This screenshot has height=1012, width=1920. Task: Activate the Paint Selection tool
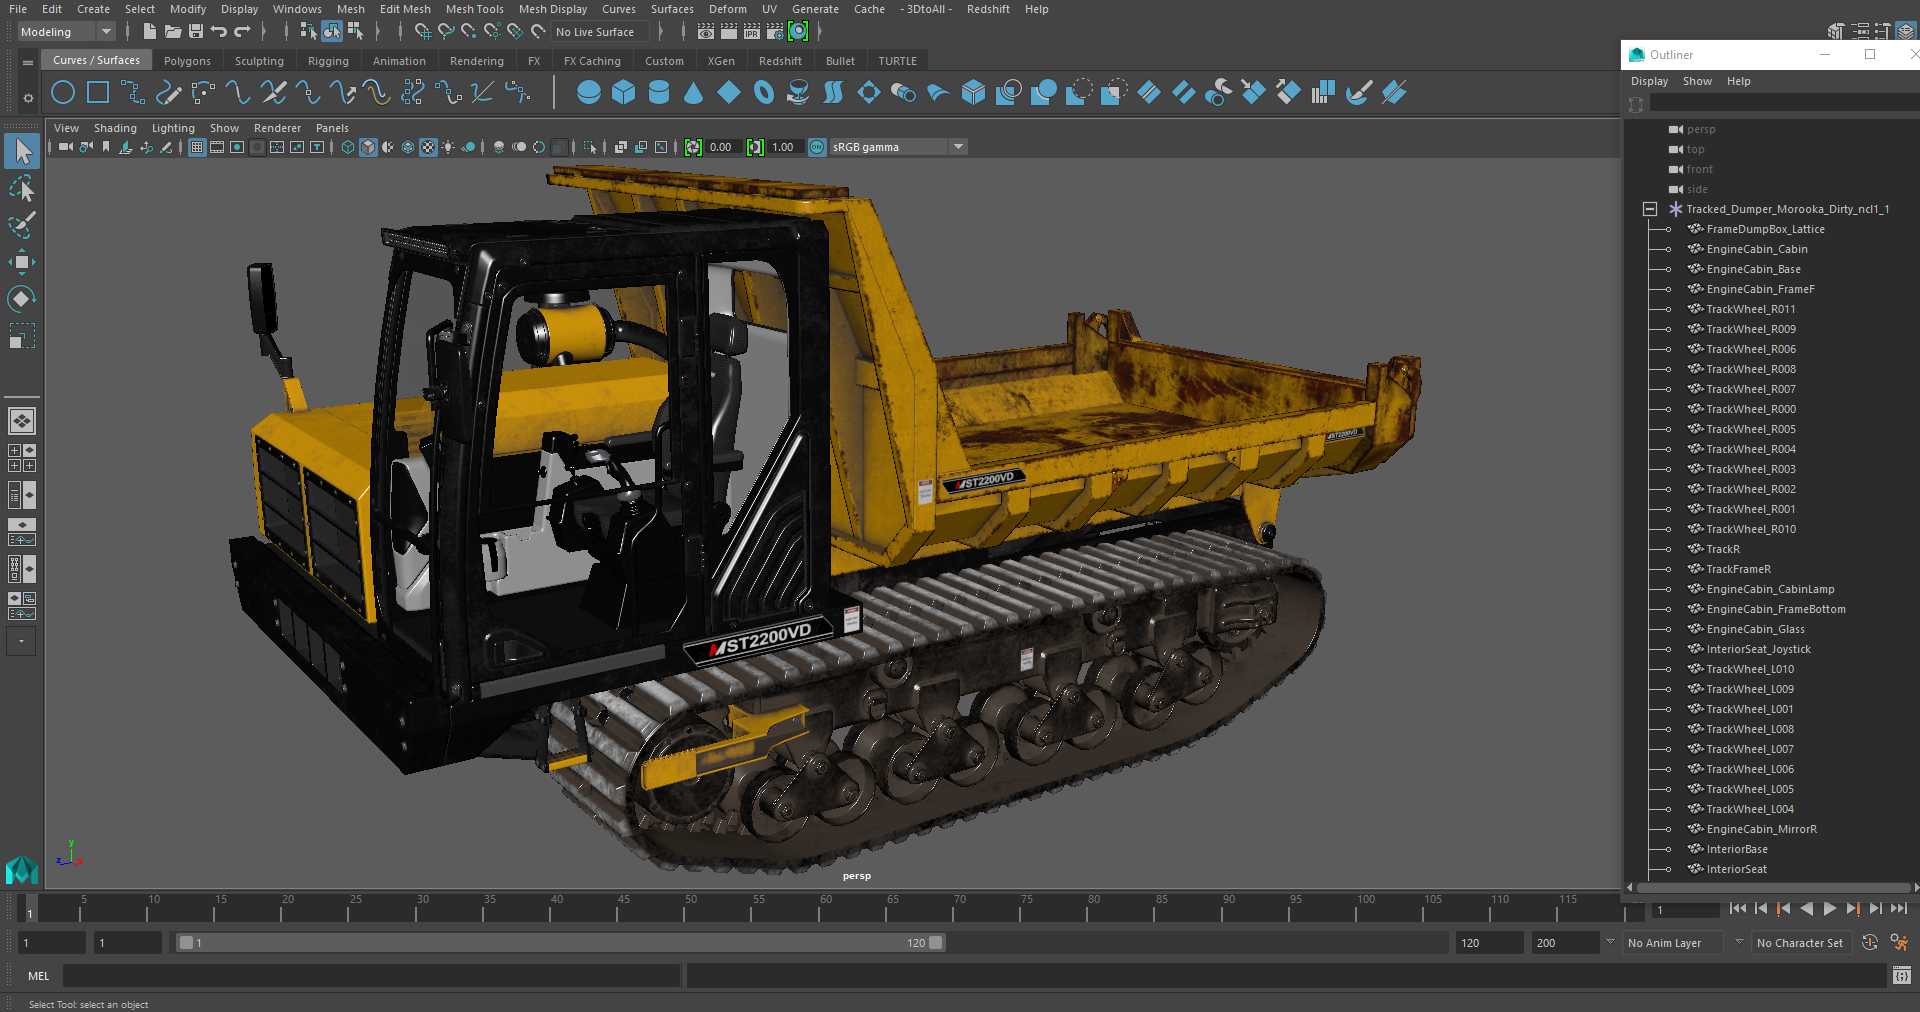click(x=22, y=225)
